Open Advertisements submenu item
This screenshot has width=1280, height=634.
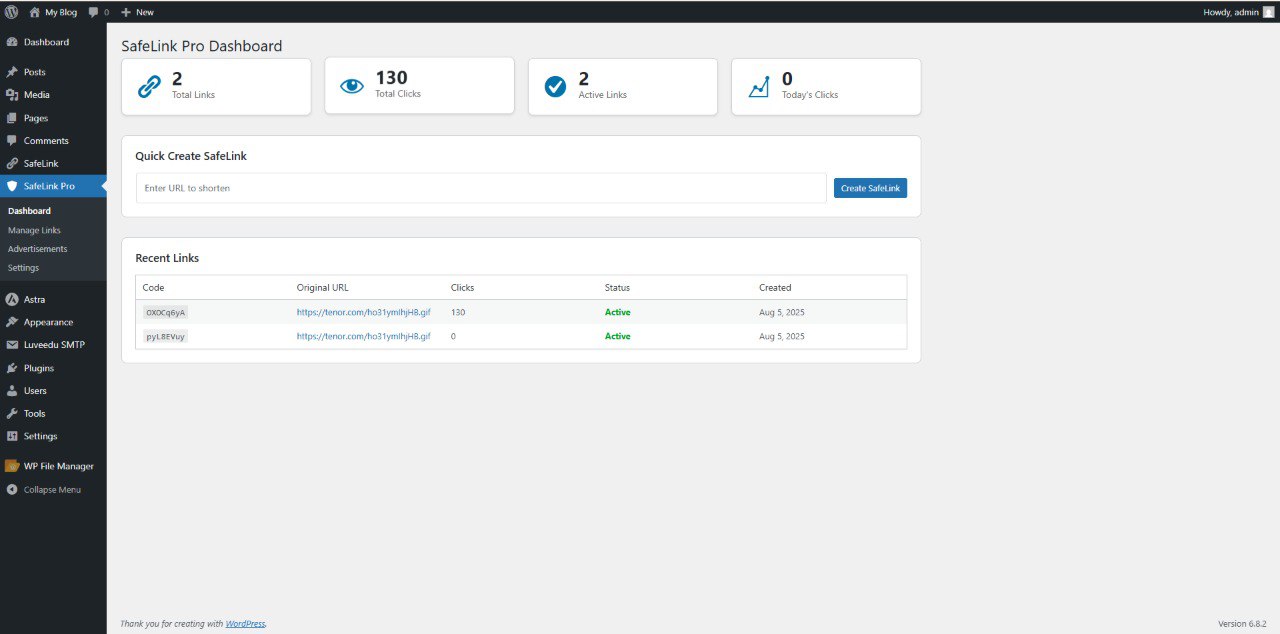38,249
